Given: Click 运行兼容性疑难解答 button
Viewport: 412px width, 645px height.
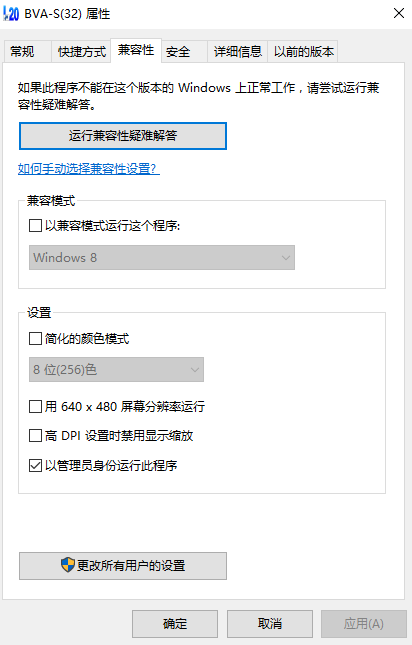Looking at the screenshot, I should [123, 136].
